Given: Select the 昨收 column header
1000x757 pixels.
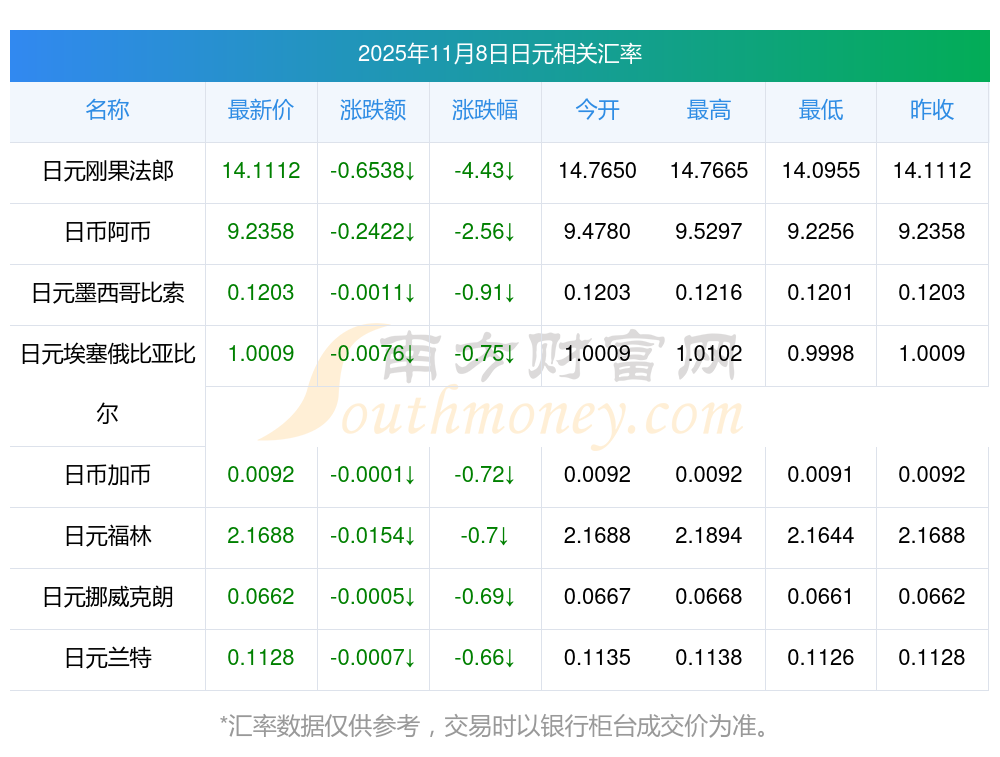Looking at the screenshot, I should [x=932, y=110].
